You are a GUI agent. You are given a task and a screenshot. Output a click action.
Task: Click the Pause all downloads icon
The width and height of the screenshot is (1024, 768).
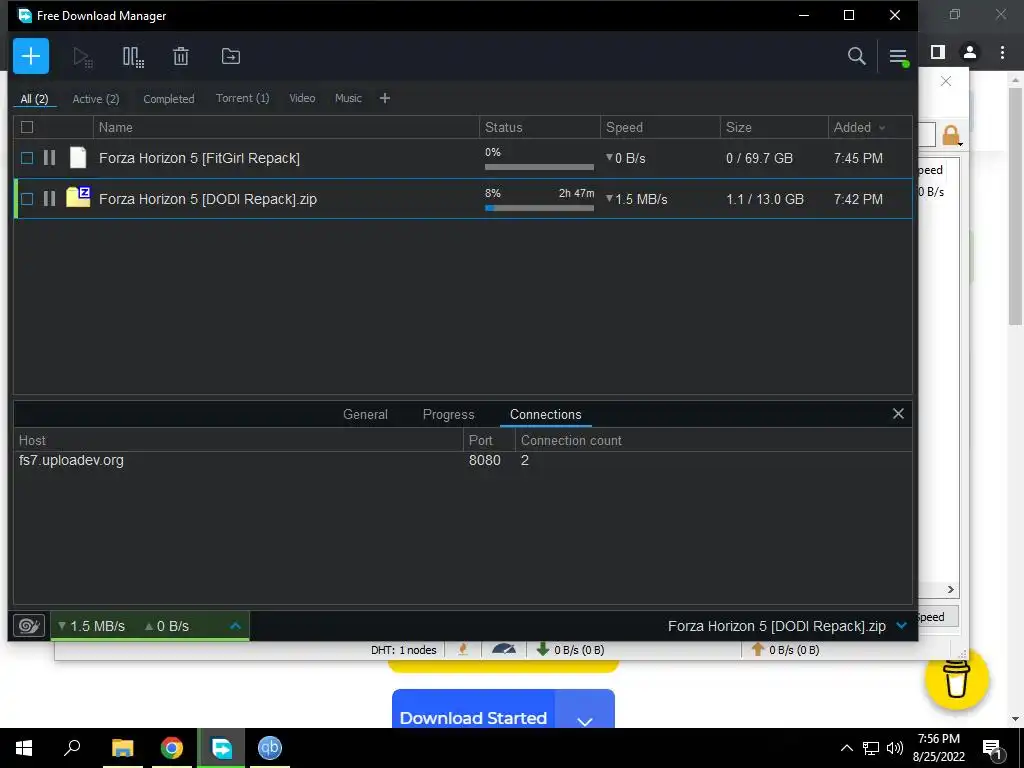tap(133, 57)
